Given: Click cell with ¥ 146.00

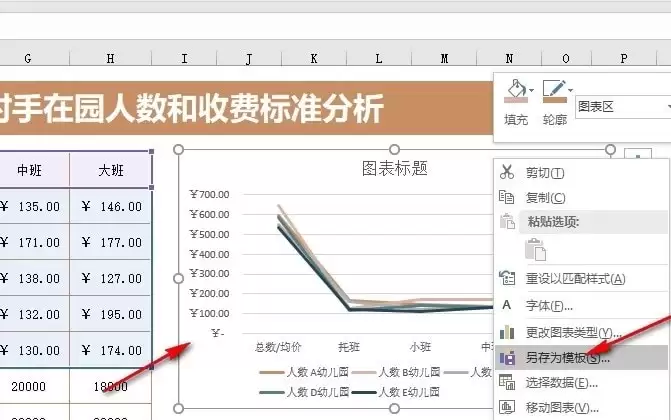Looking at the screenshot, I should pos(111,206).
